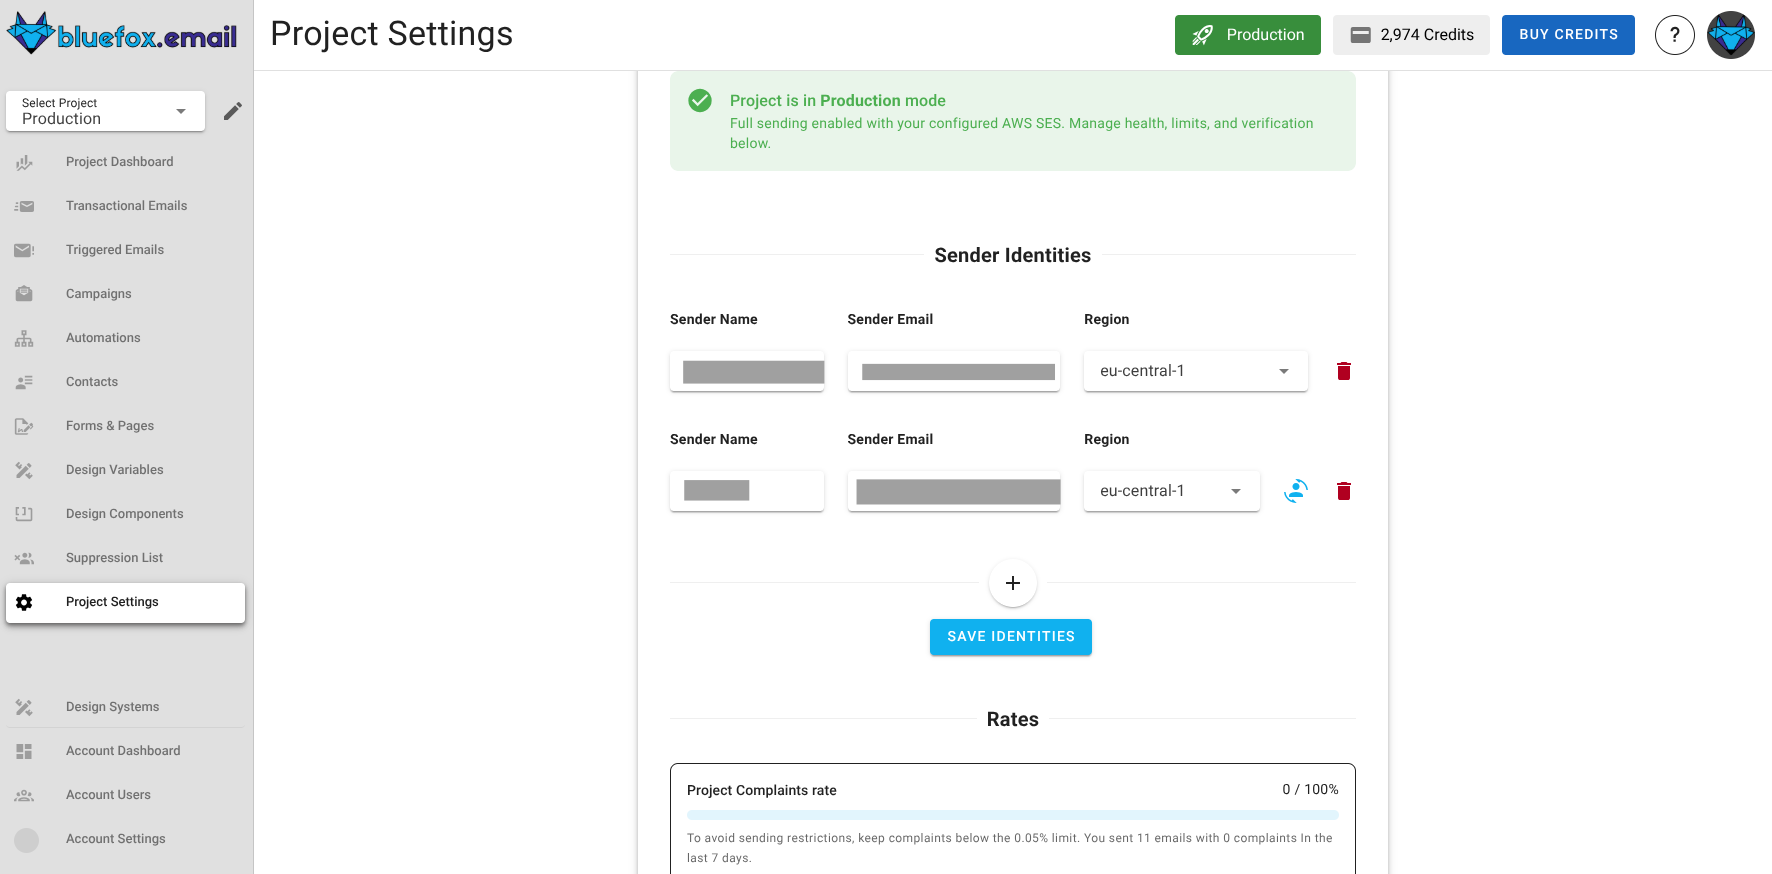Open Account Settings in sidebar
Viewport: 1772px width, 874px height.
[x=115, y=839]
